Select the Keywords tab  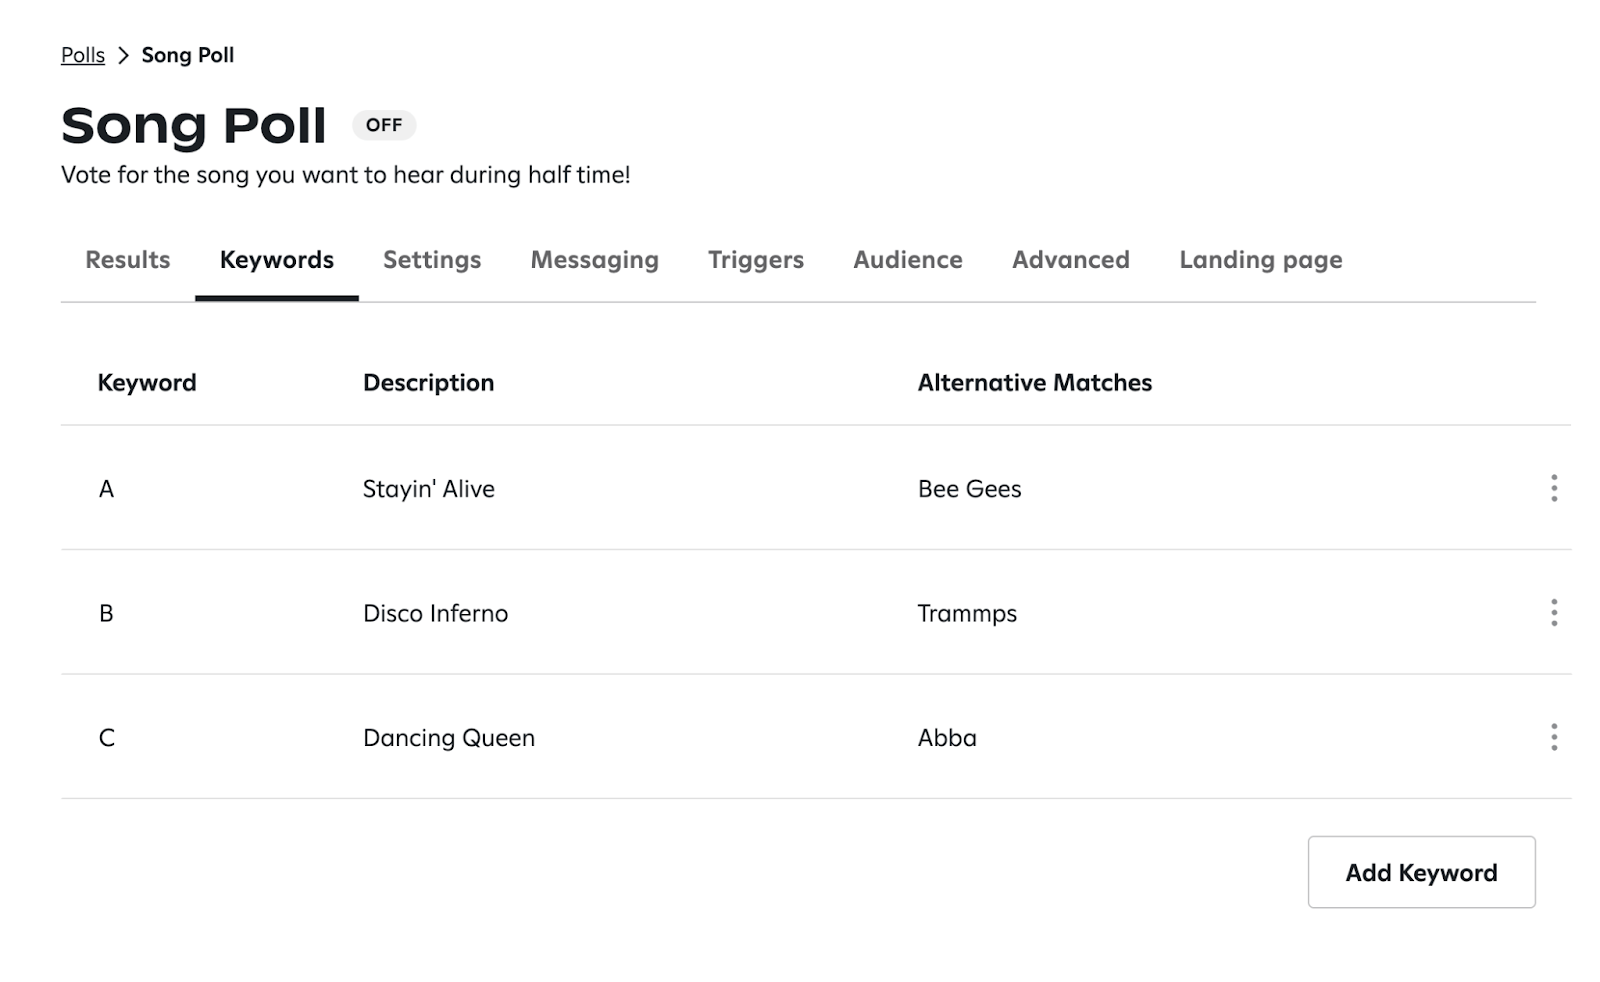[x=276, y=260]
